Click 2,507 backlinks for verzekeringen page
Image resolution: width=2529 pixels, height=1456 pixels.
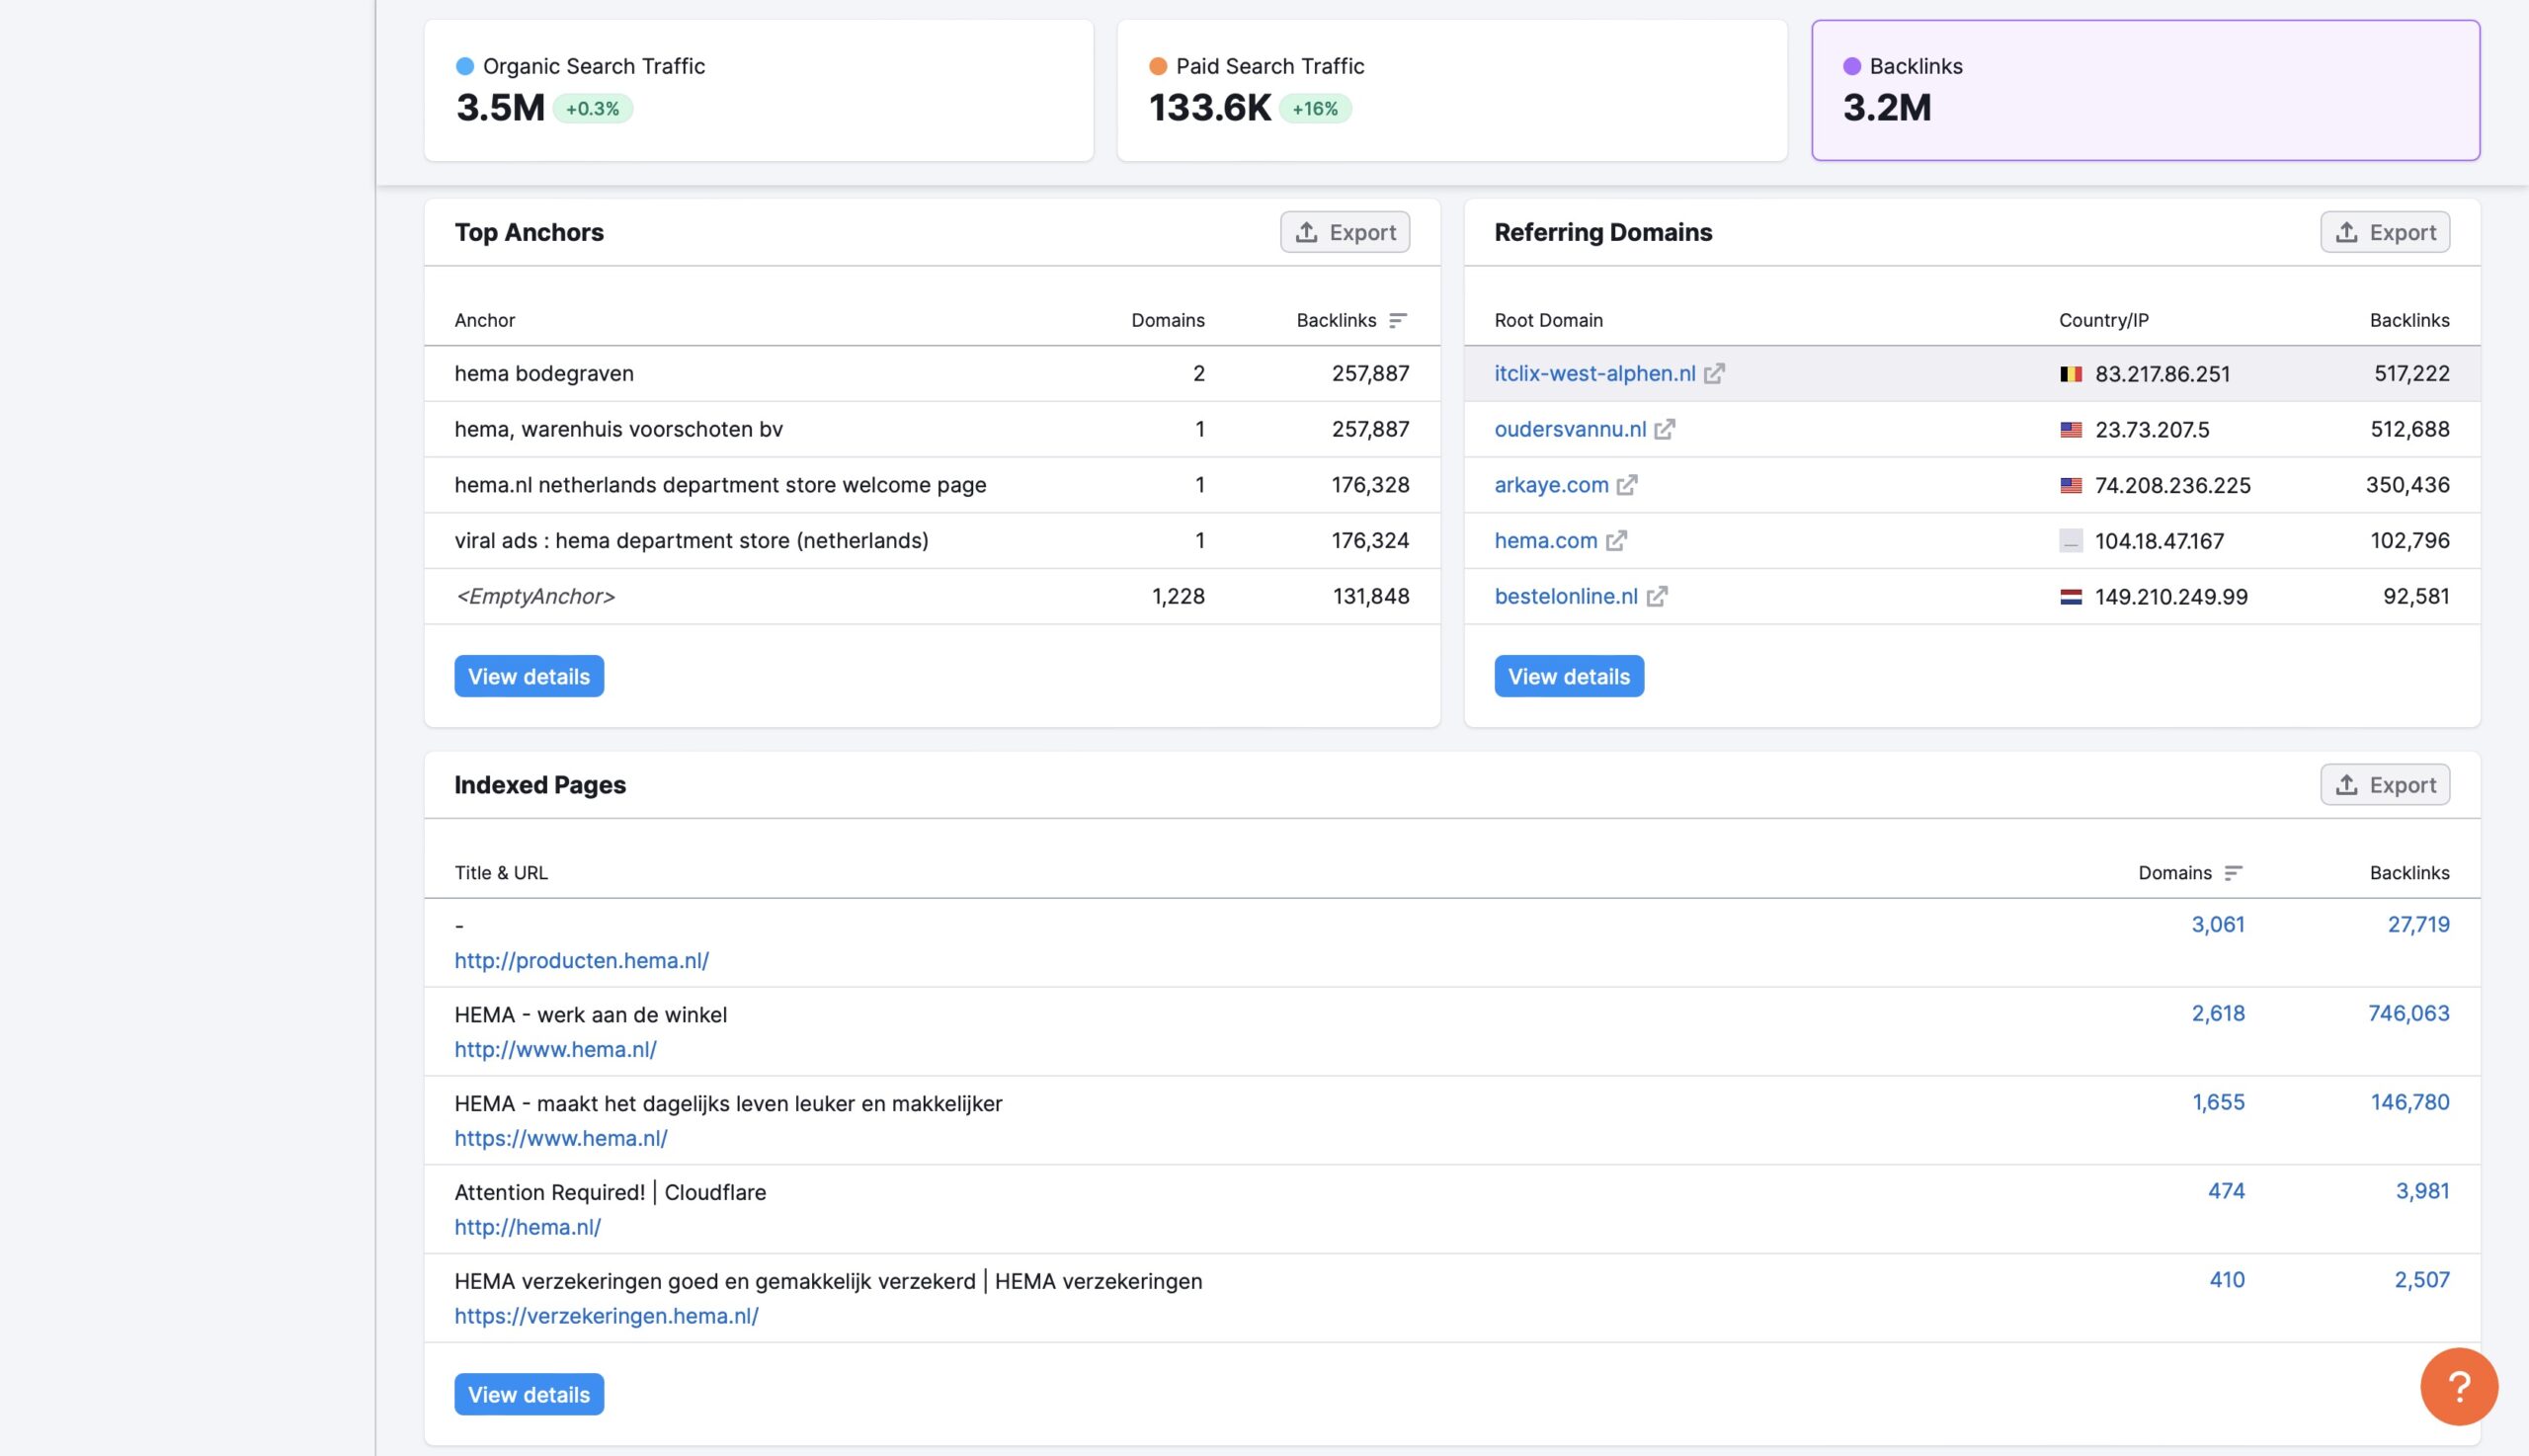click(x=2421, y=1280)
